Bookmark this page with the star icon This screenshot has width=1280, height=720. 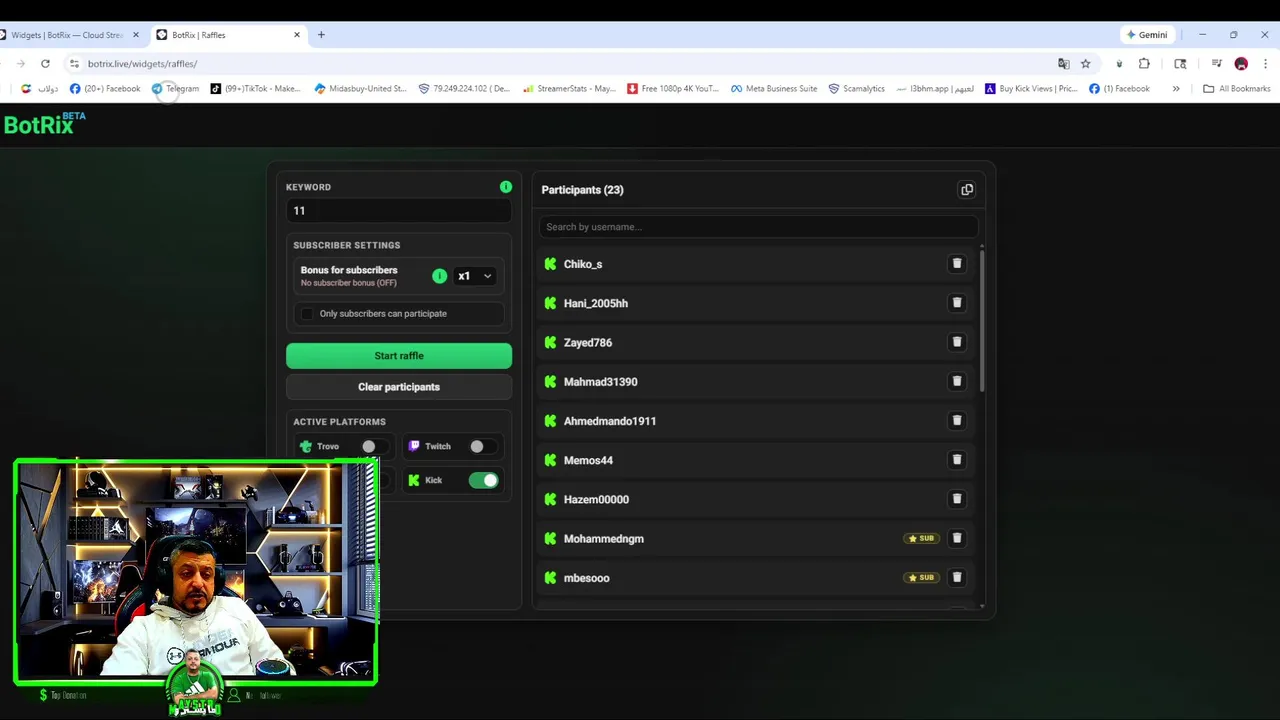[x=1085, y=63]
